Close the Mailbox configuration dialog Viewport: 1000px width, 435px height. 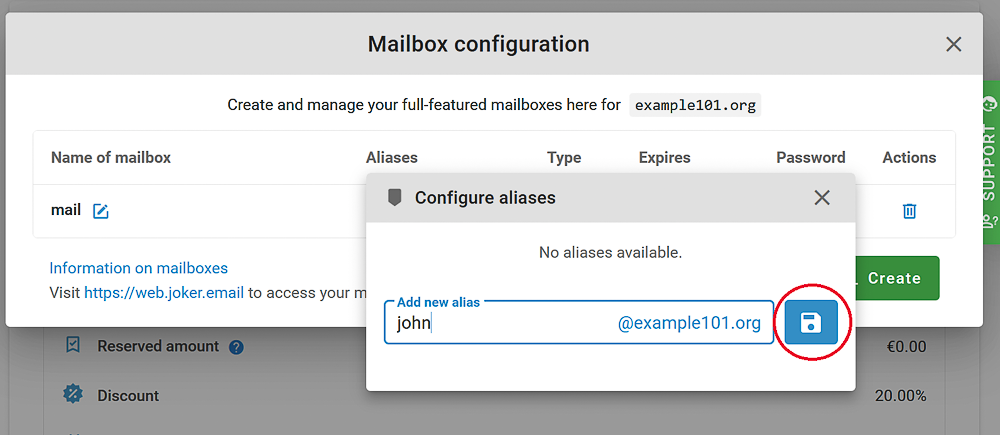pyautogui.click(x=953, y=44)
